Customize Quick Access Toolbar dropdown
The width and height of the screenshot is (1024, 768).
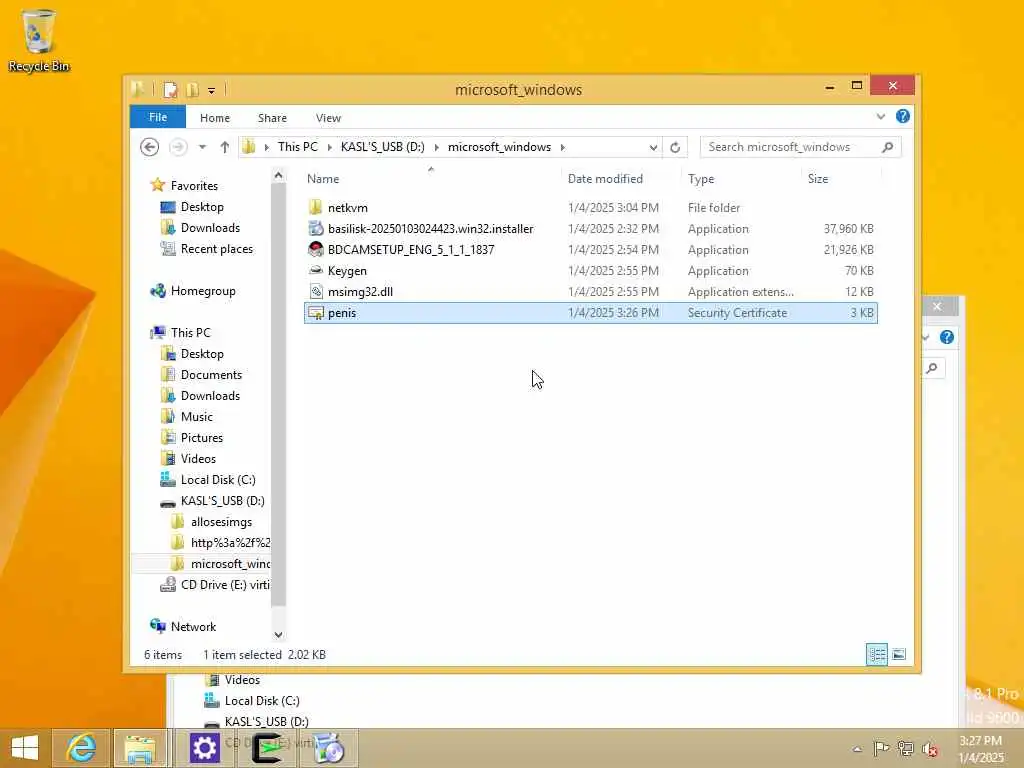pos(212,91)
